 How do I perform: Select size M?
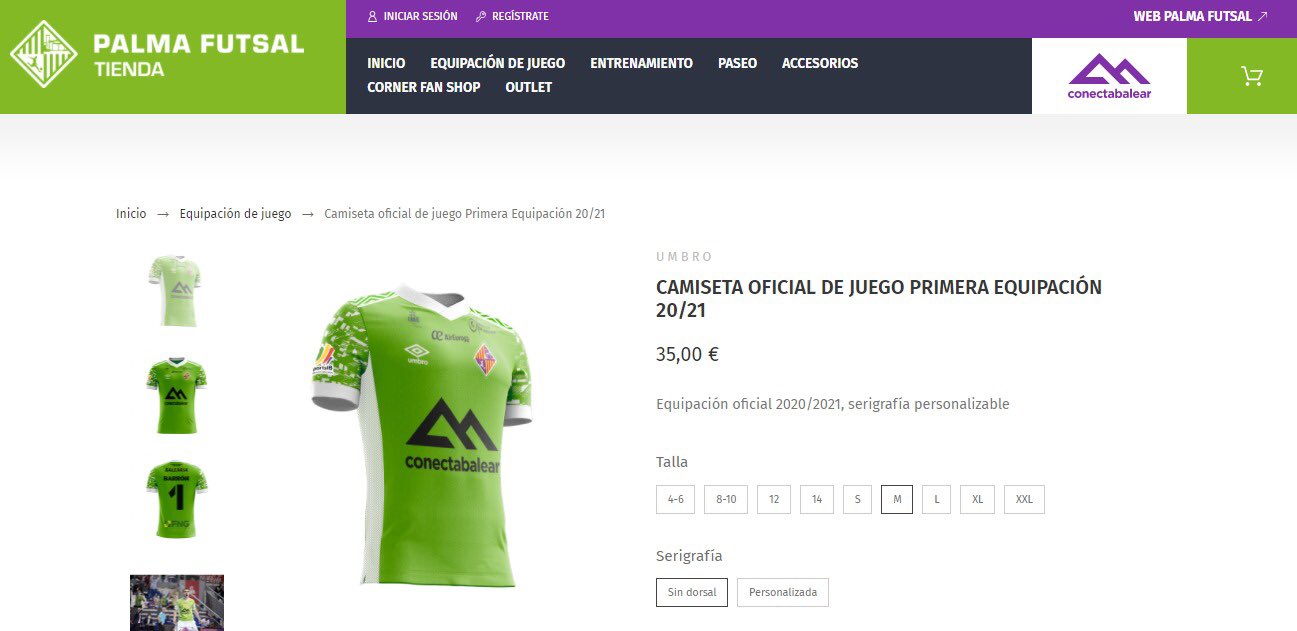click(897, 499)
